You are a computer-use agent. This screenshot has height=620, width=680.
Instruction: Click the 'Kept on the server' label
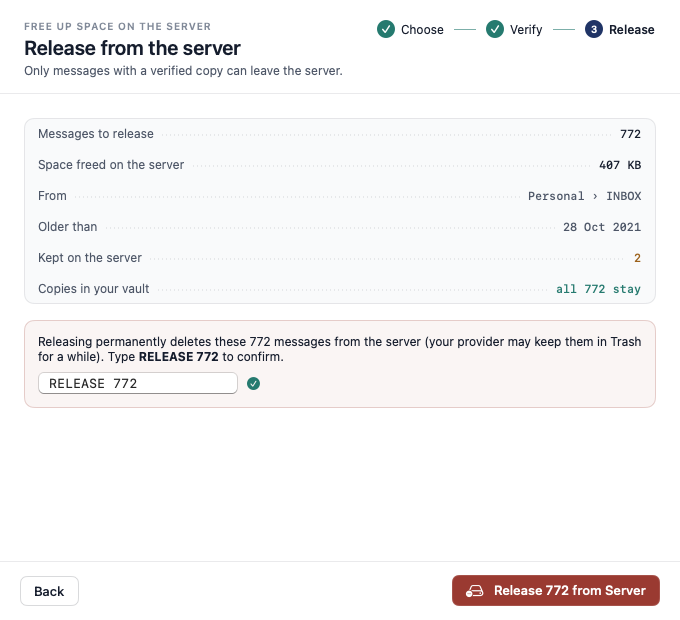tap(90, 258)
